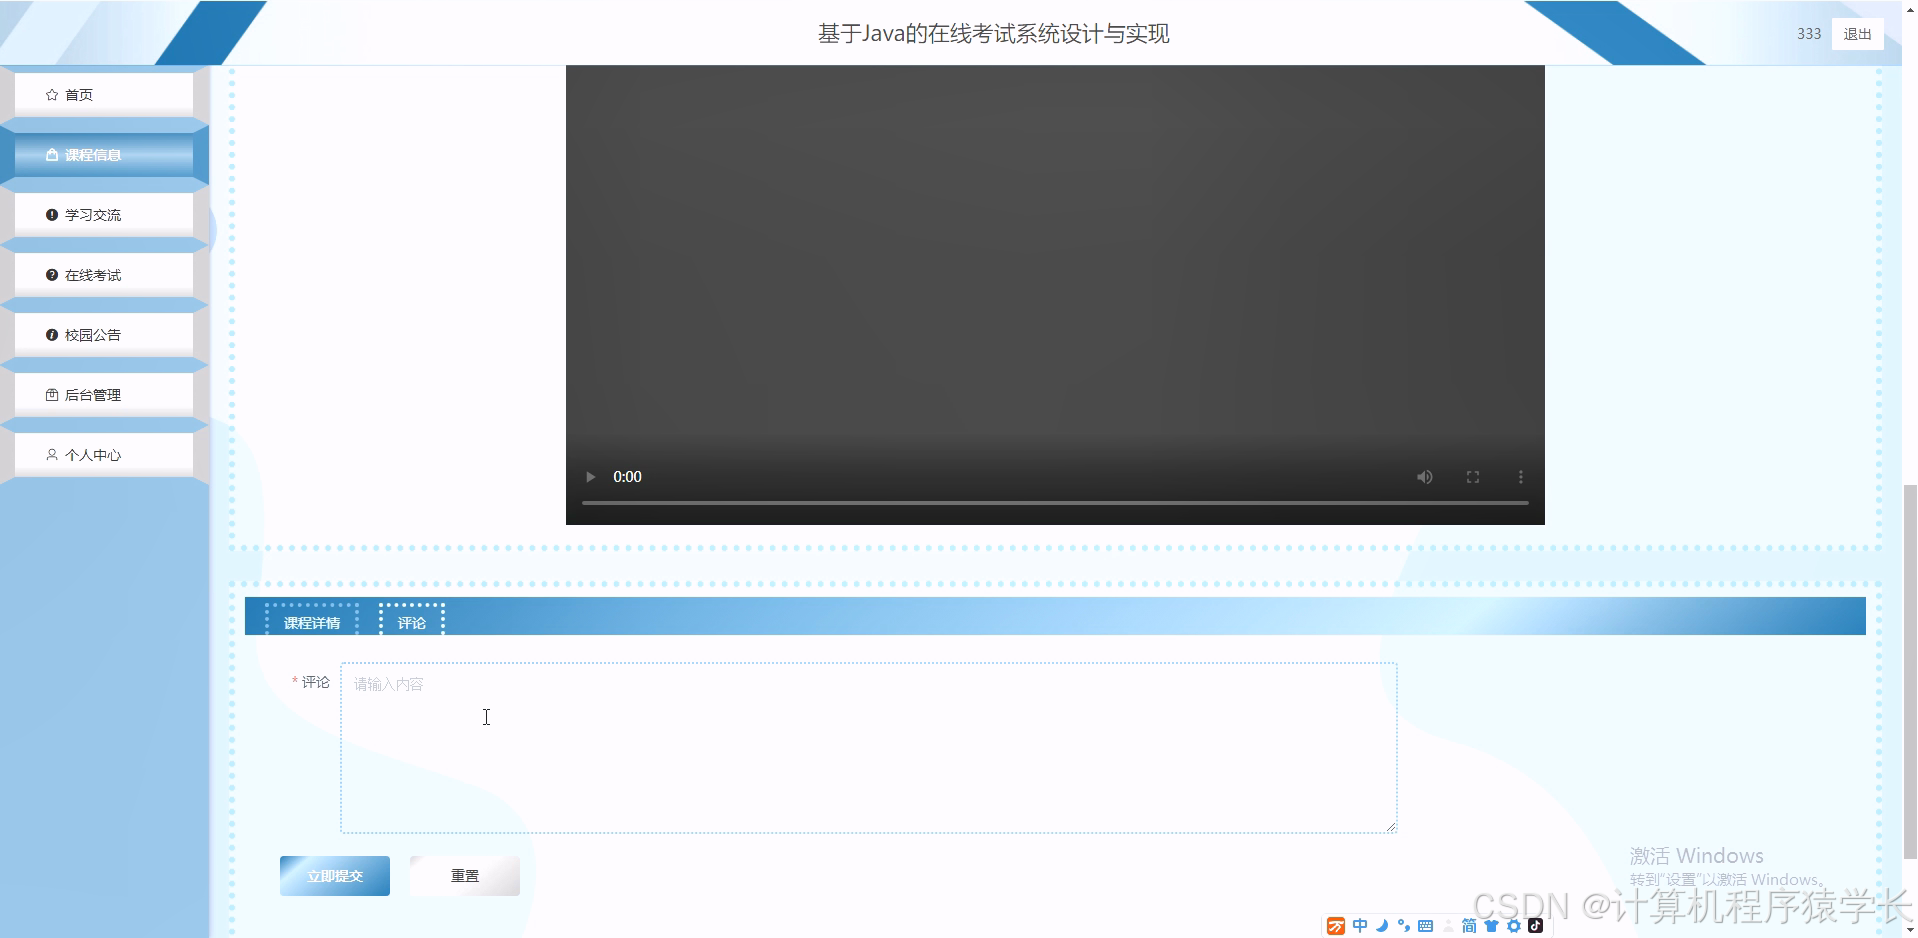Click the scrollbar down arrow
The width and height of the screenshot is (1918, 938).
pyautogui.click(x=1910, y=930)
